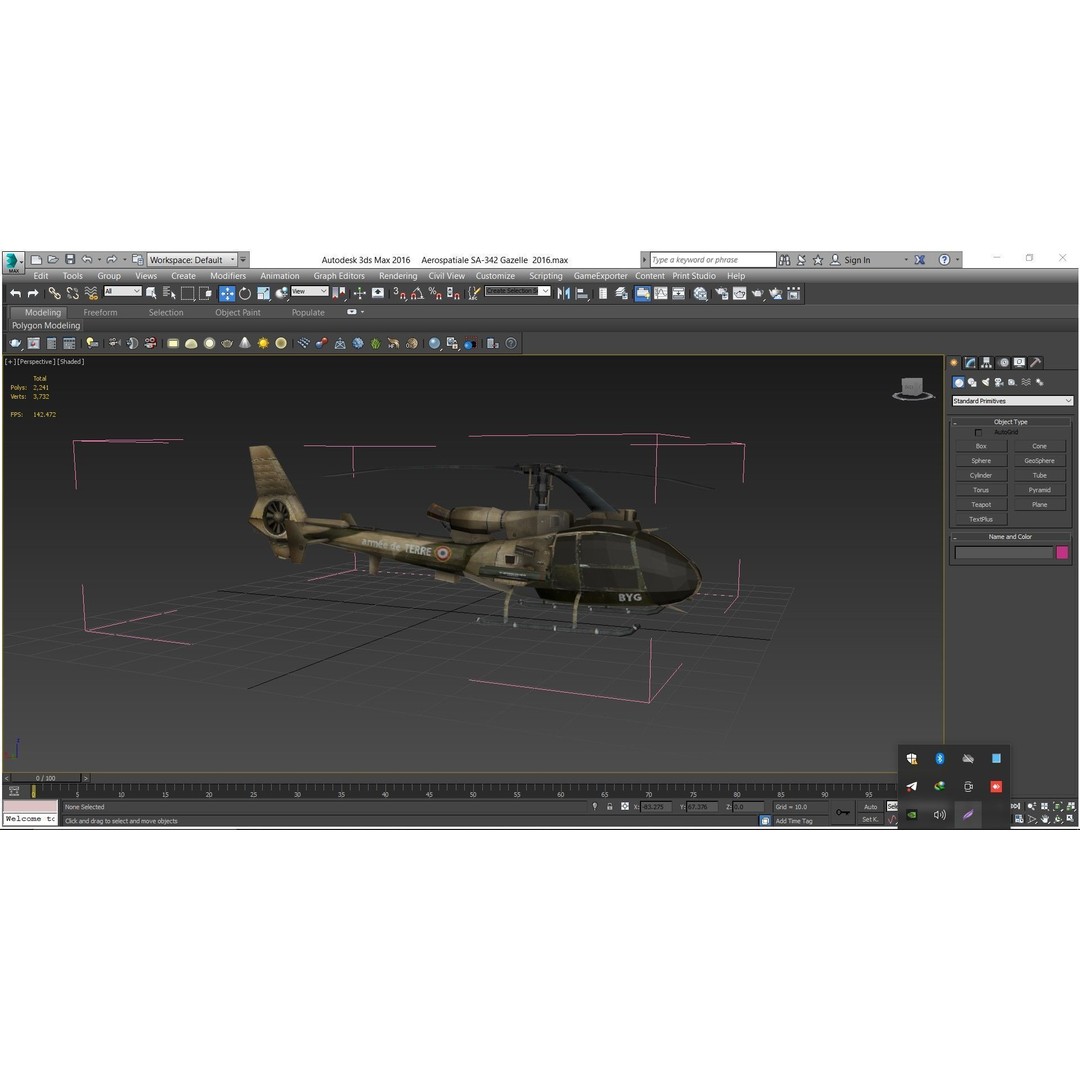Collapse the Object Type rollout
1080x1080 pixels.
[1010, 422]
